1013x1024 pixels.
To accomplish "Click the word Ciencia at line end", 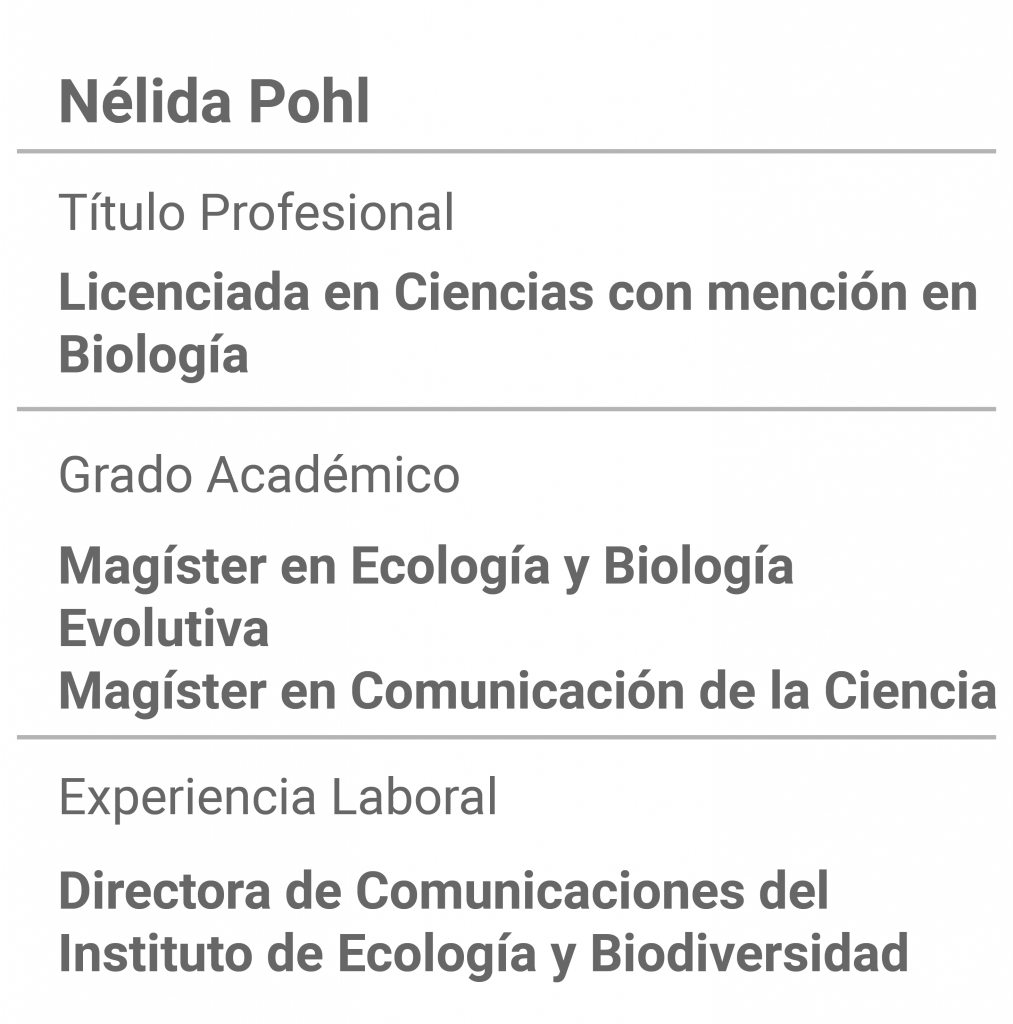I will [x=910, y=690].
